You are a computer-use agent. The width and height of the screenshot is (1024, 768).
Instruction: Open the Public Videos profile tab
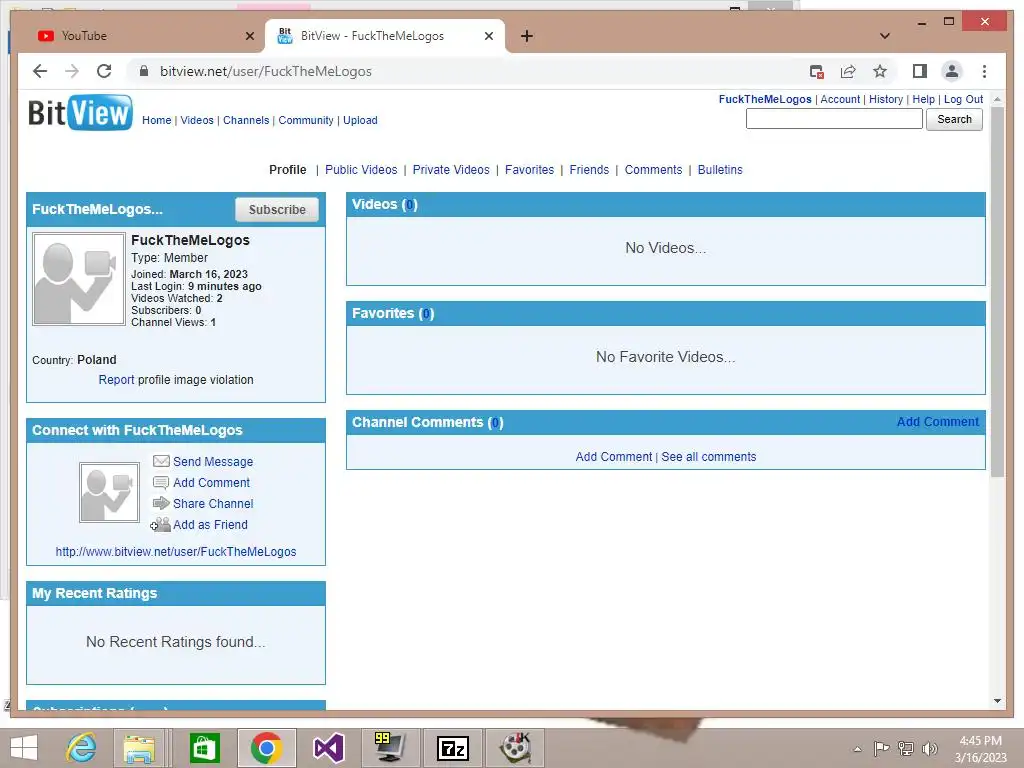pos(361,170)
